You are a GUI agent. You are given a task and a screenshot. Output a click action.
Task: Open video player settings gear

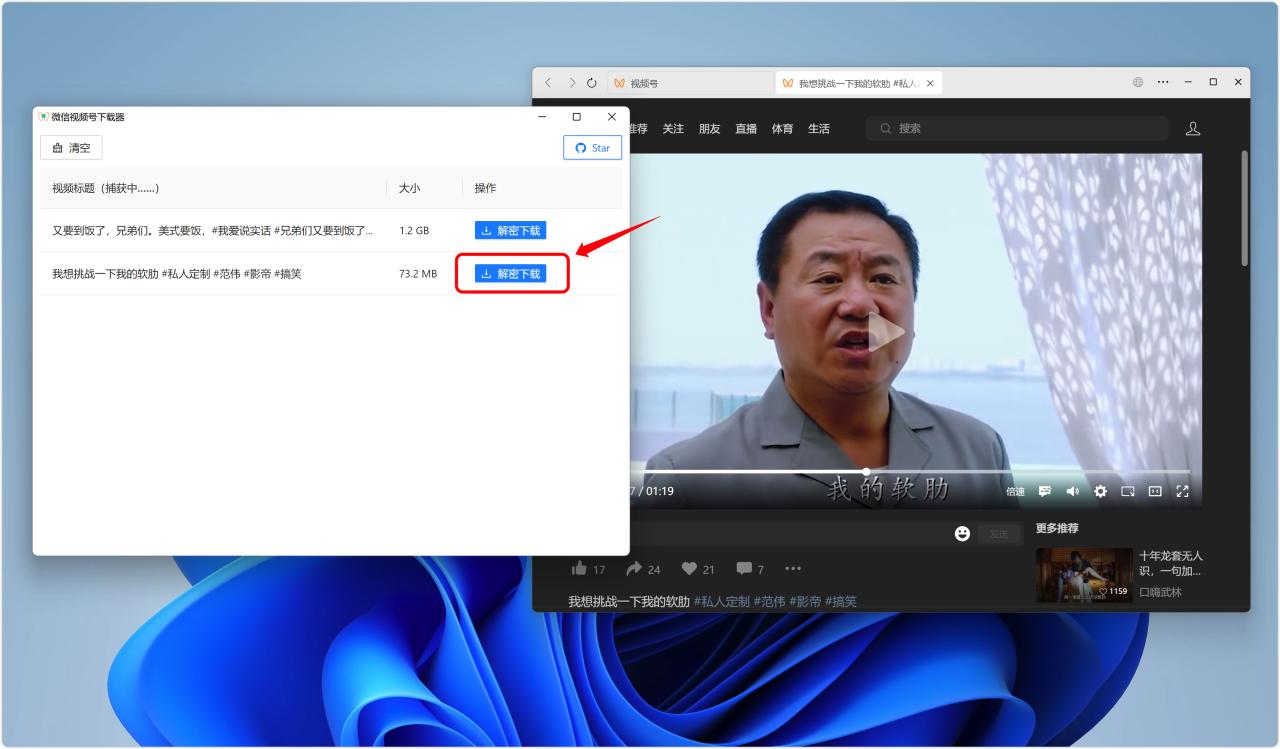(1100, 491)
